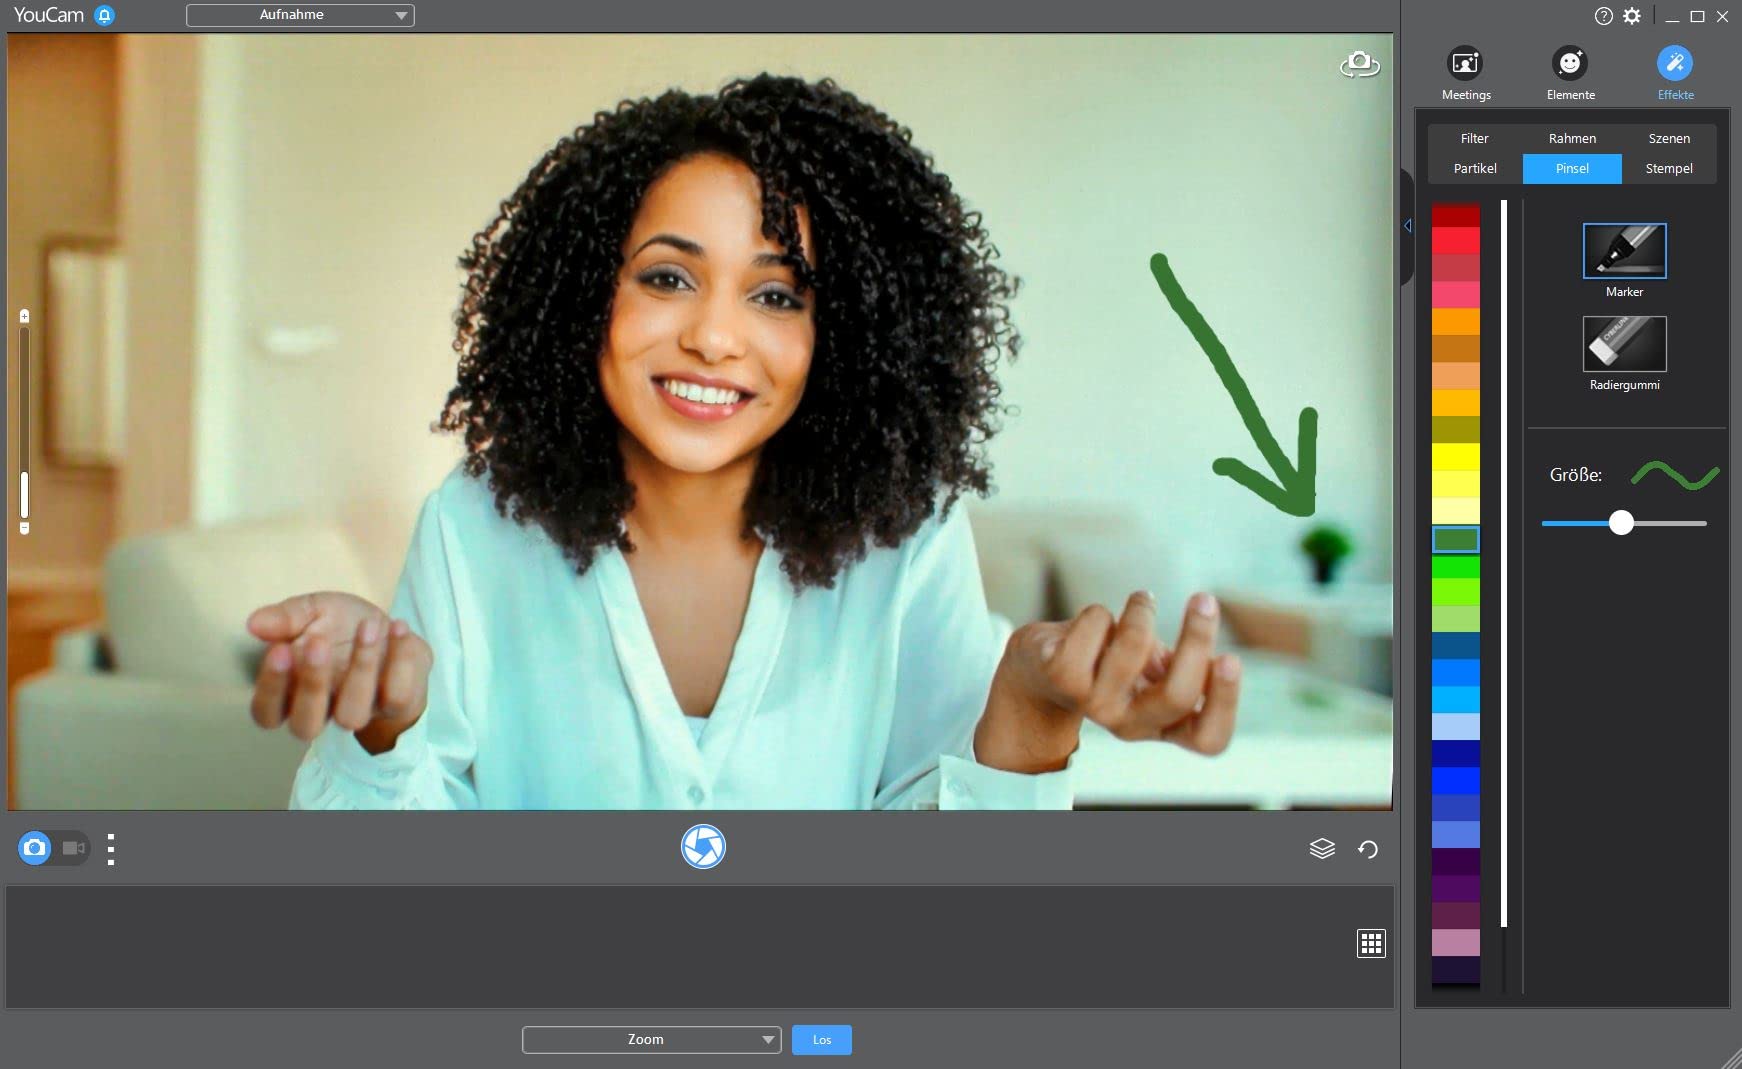Switch to the Rahmen tab
This screenshot has width=1742, height=1069.
pos(1572,139)
